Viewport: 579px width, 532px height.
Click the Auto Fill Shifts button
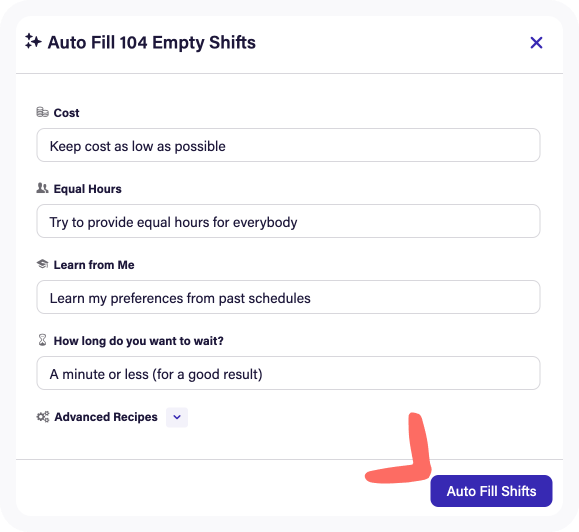(491, 491)
